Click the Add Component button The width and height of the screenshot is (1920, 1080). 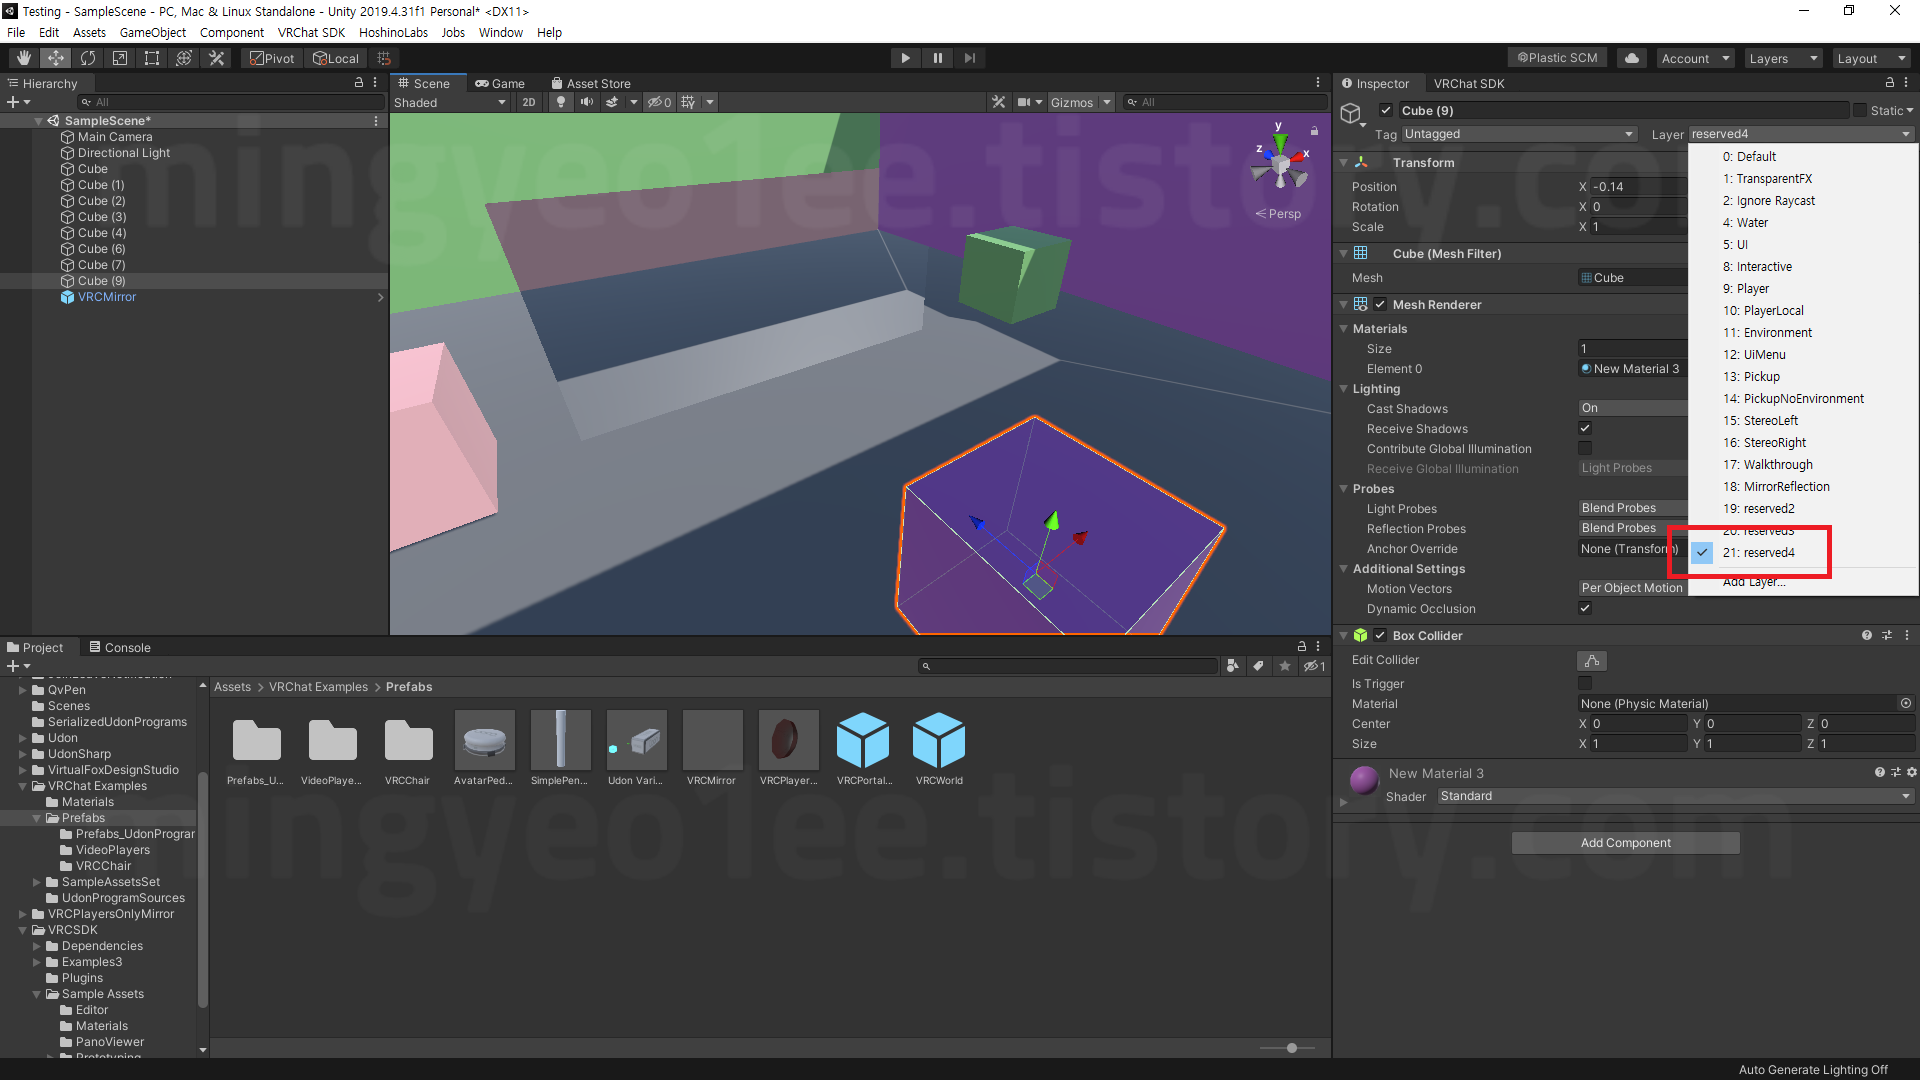1625,843
